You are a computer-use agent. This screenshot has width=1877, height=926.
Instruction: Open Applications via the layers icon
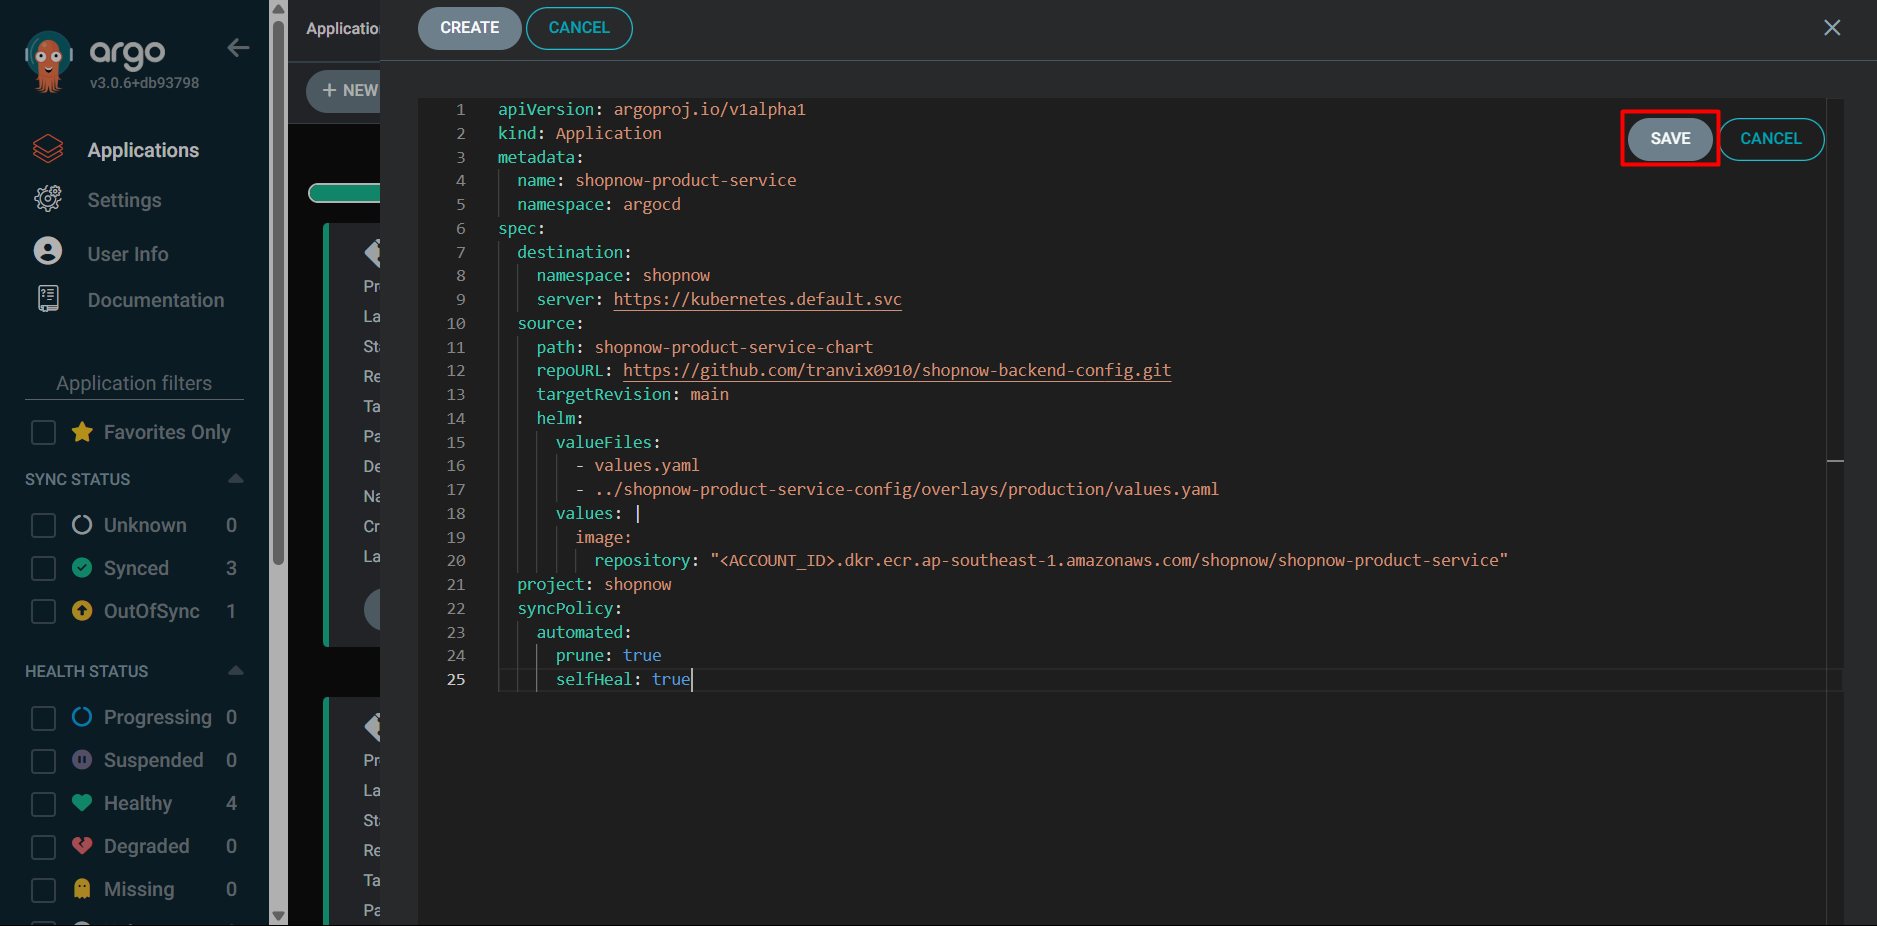[48, 150]
